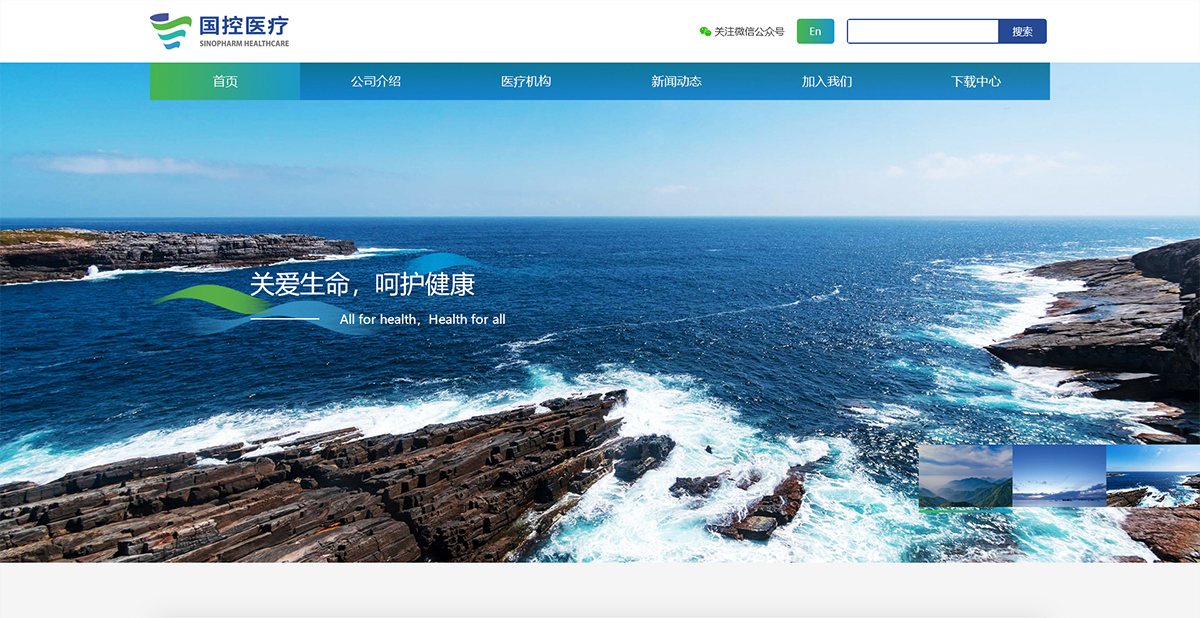Click the 关注微信公众号 link
The height and width of the screenshot is (618, 1200).
point(749,32)
